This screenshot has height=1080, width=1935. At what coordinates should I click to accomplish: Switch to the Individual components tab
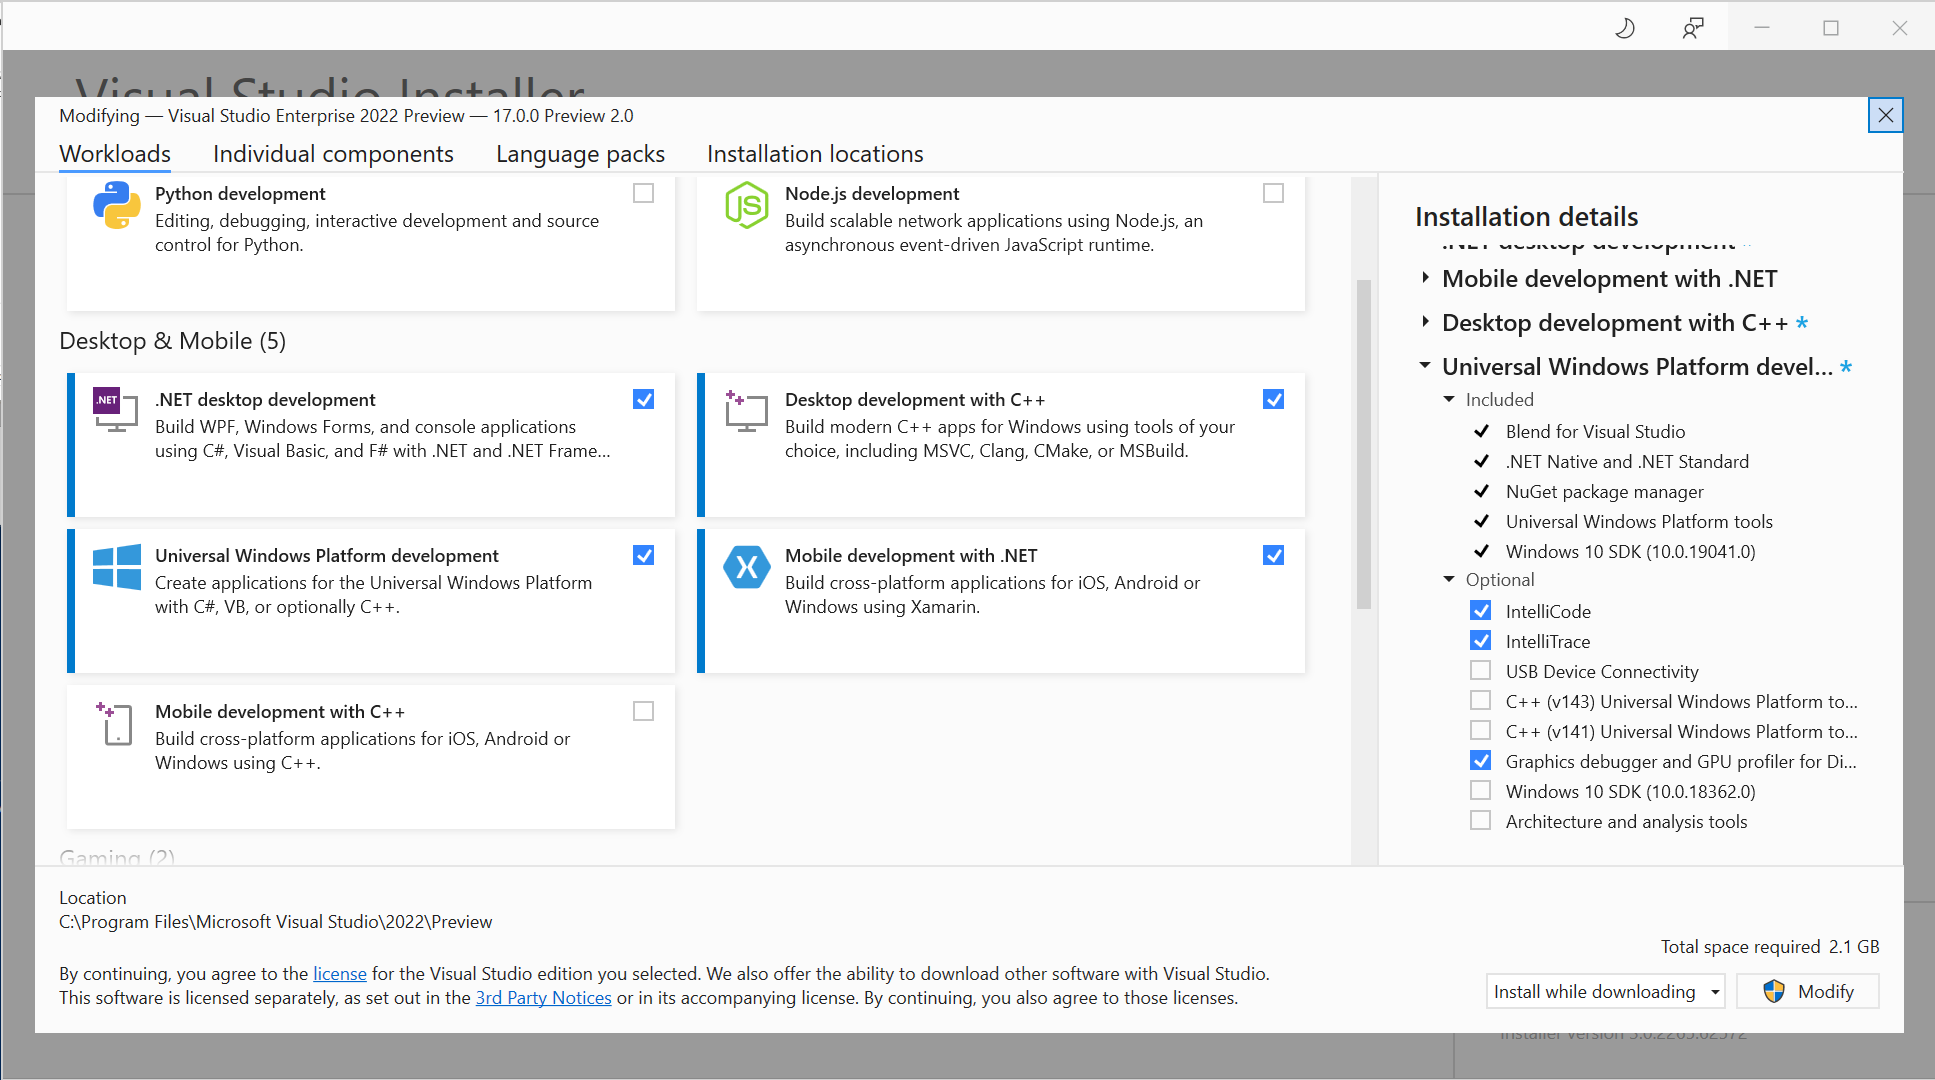coord(333,154)
